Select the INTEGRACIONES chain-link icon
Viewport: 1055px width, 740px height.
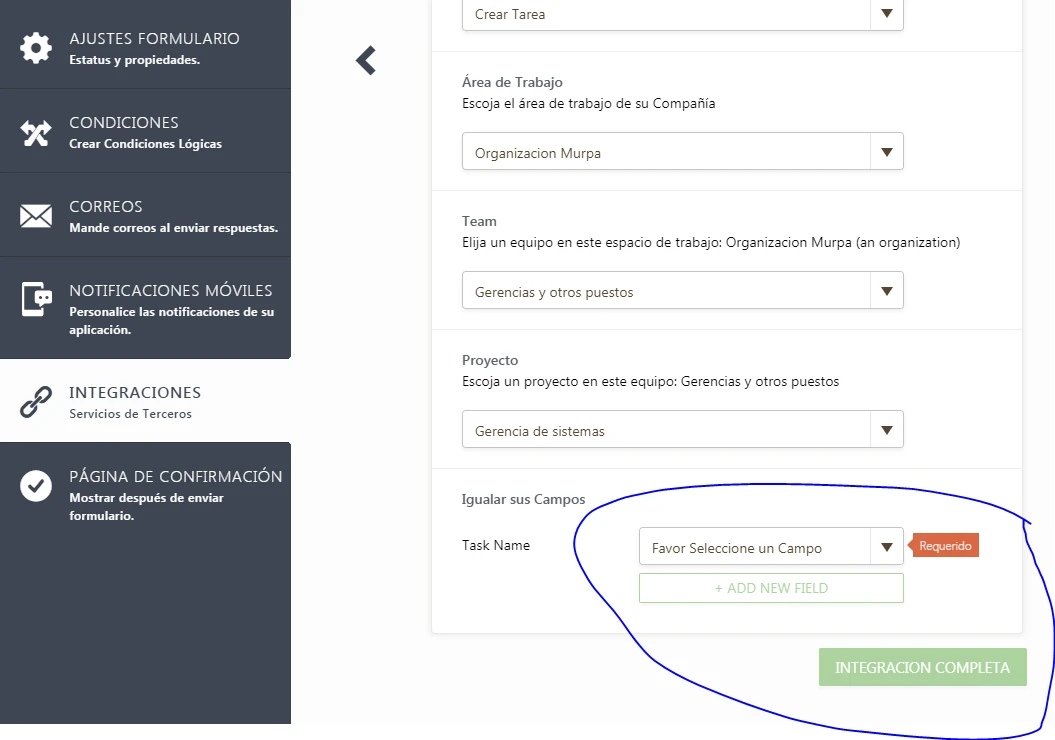(36, 400)
